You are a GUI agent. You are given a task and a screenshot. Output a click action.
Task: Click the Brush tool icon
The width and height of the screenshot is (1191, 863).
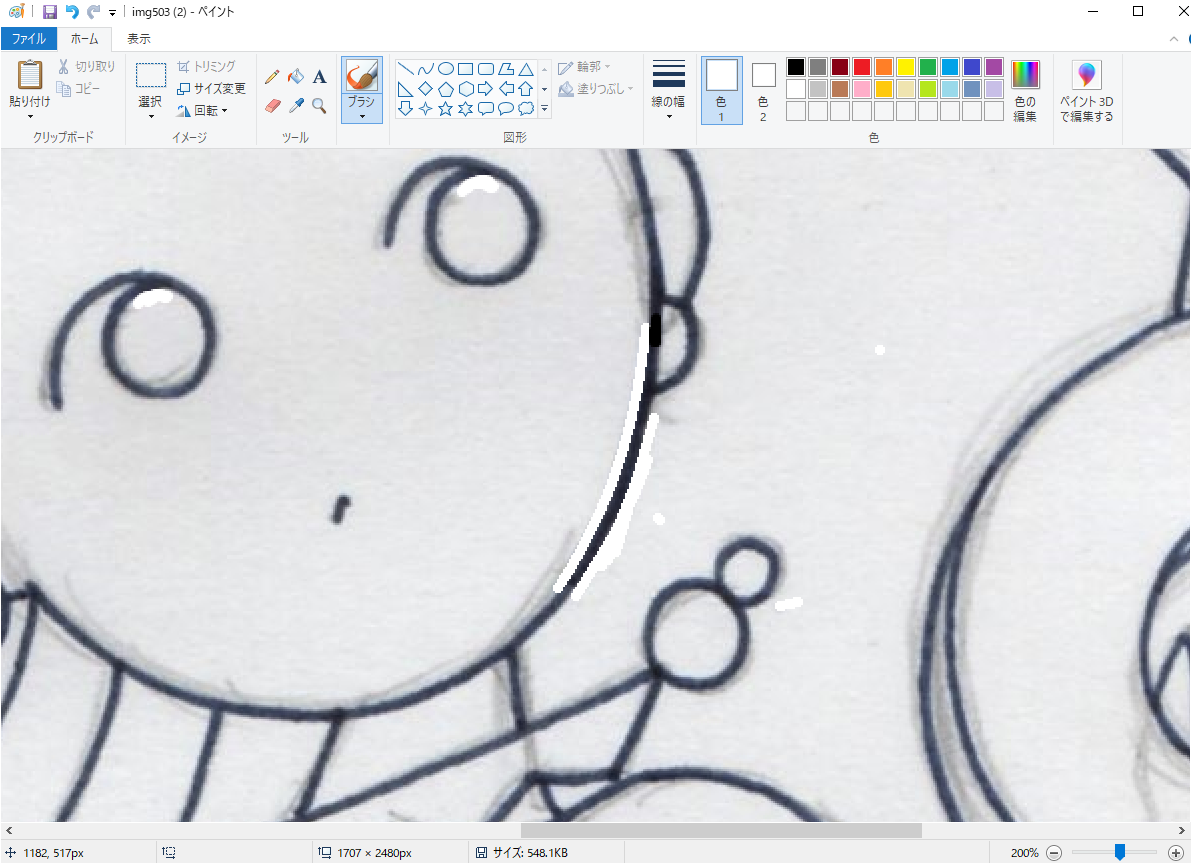(362, 76)
